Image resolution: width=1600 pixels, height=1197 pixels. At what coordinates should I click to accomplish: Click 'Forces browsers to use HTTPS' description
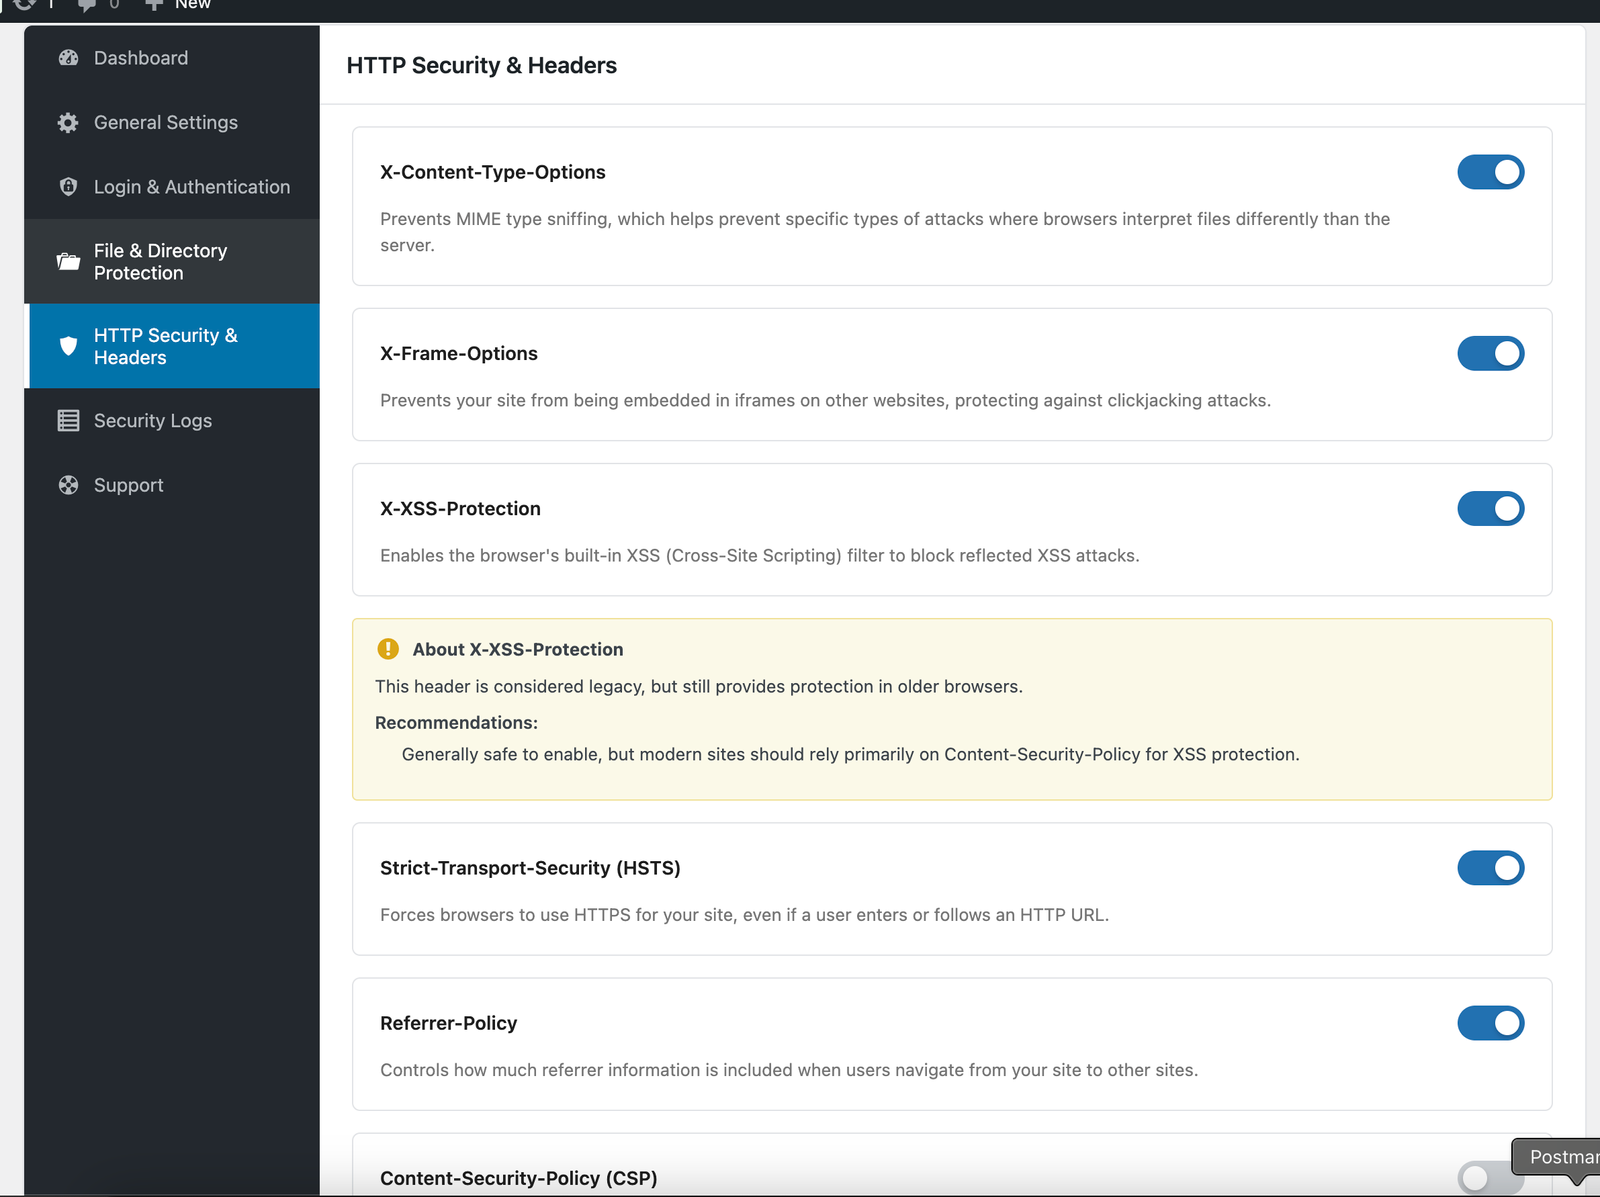click(x=744, y=915)
